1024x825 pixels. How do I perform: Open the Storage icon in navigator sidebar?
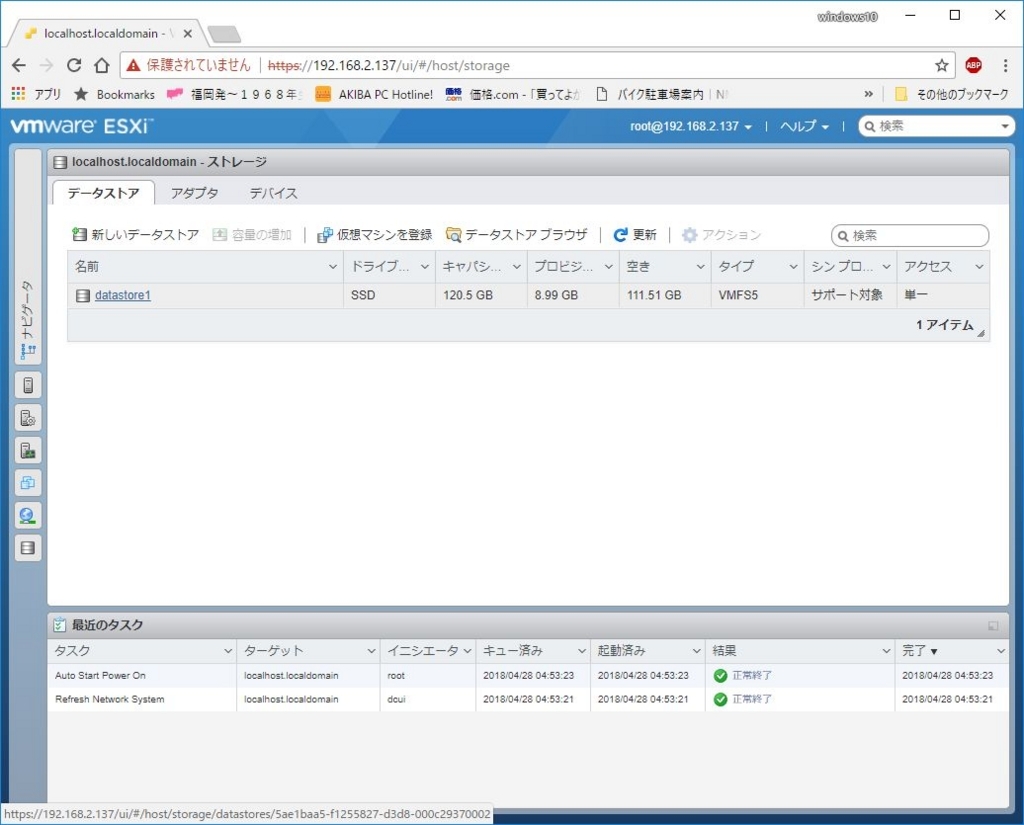pos(28,548)
